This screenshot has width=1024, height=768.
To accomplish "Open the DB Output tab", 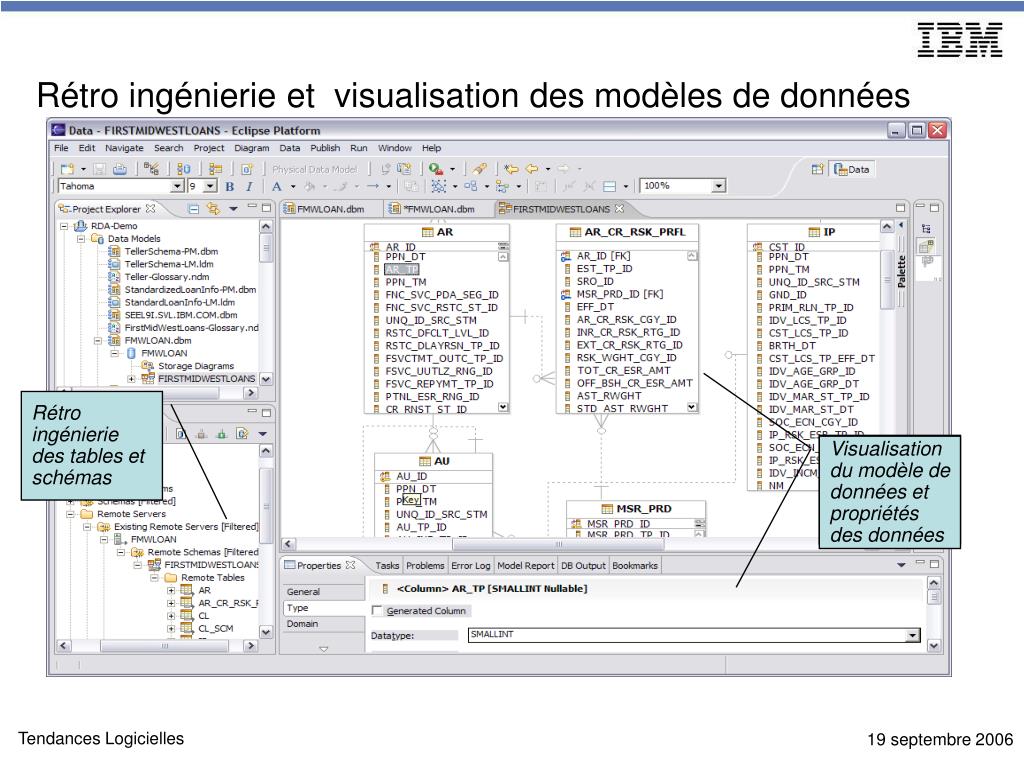I will [583, 566].
